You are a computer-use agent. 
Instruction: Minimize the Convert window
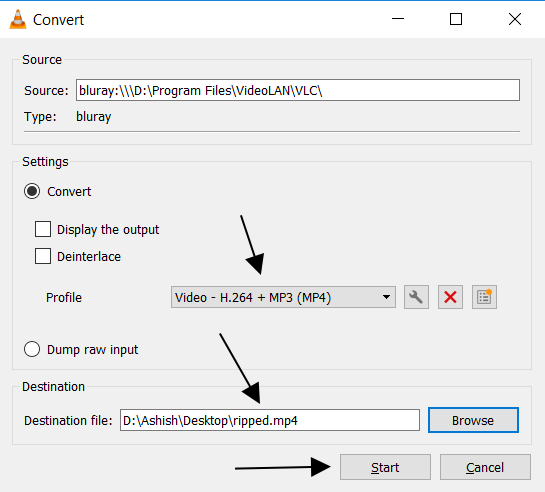398,19
